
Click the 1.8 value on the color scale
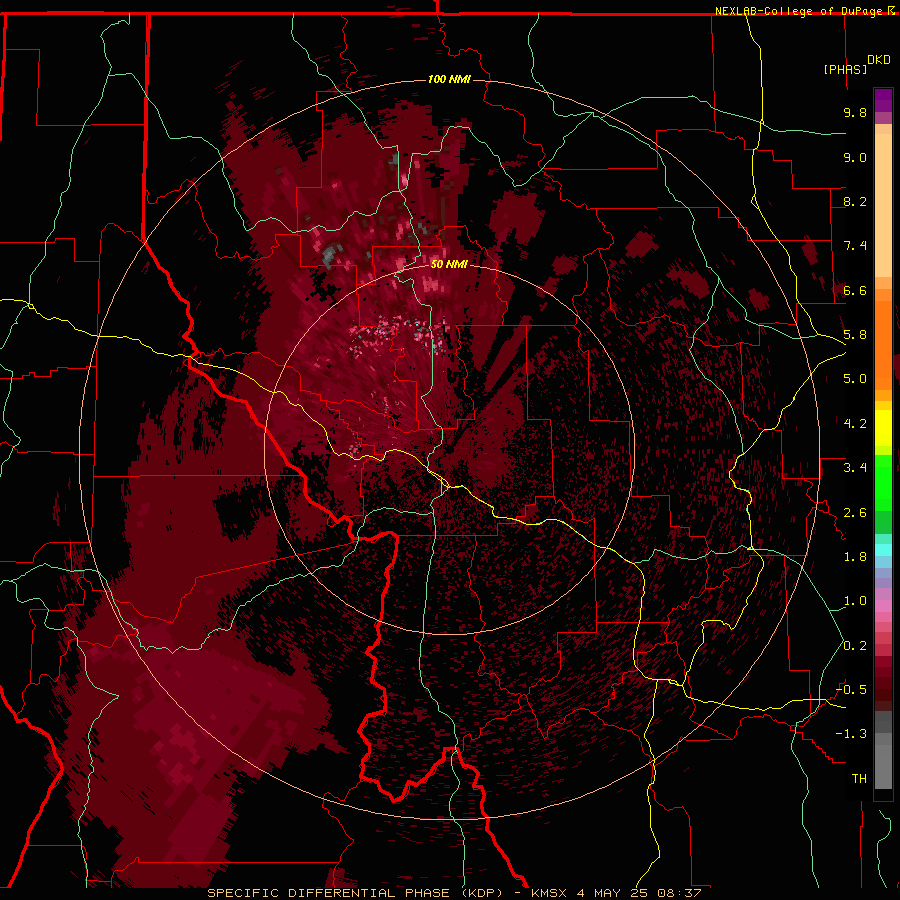855,557
